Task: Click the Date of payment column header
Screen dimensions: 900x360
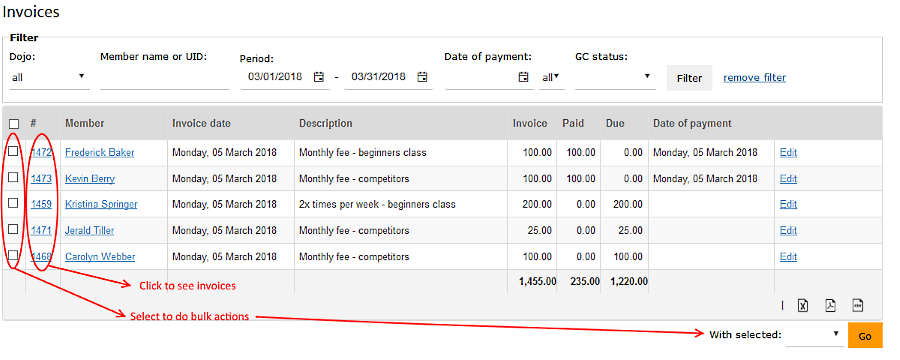Action: tap(692, 123)
